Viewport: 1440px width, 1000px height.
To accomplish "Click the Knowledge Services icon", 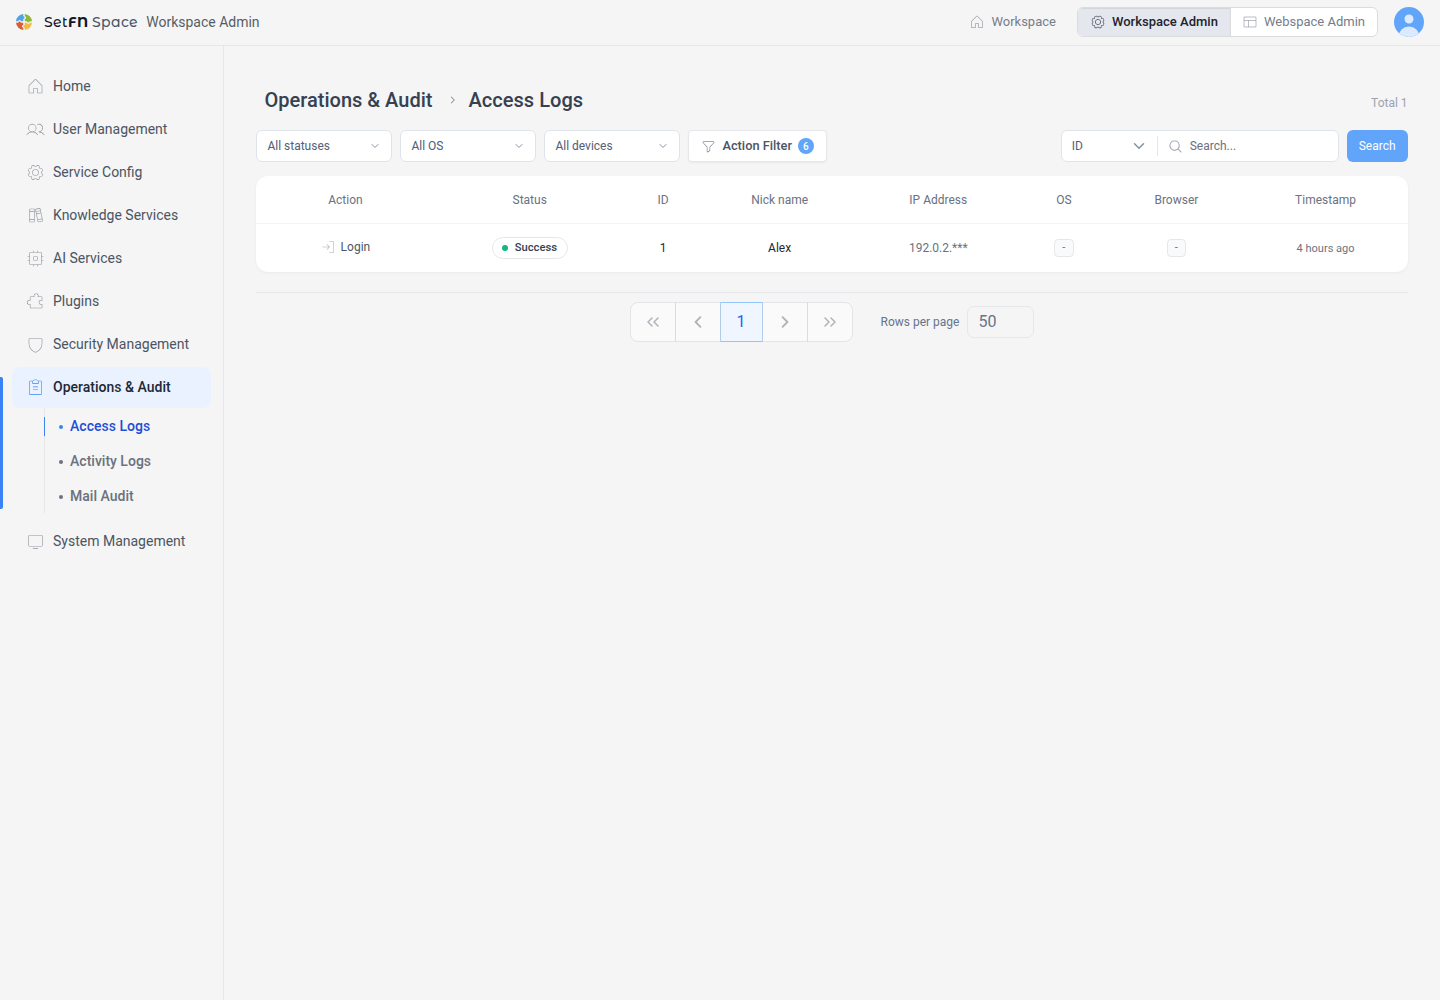I will [x=35, y=215].
